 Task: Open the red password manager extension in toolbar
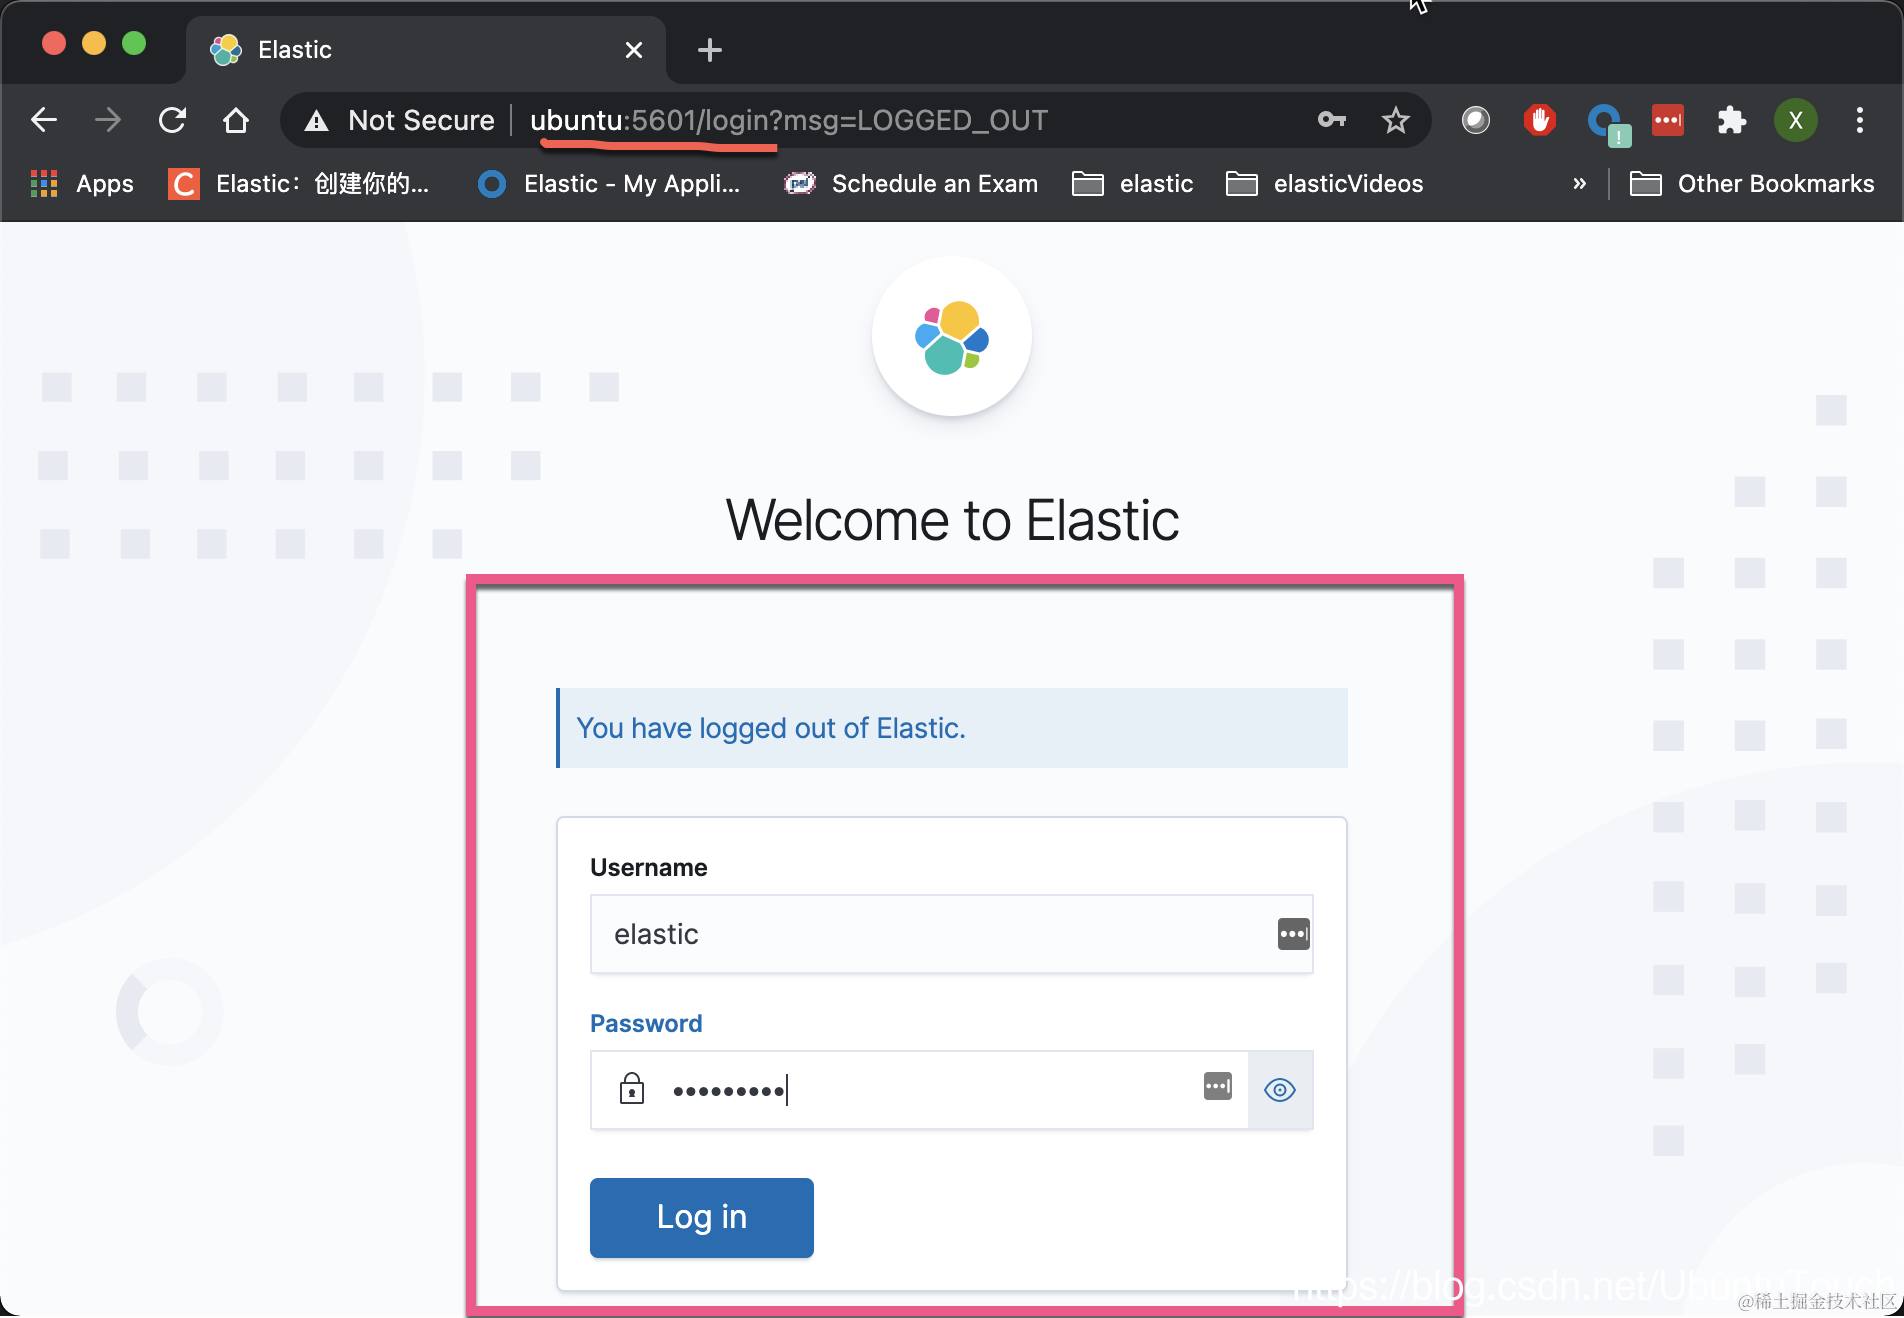(x=1667, y=120)
